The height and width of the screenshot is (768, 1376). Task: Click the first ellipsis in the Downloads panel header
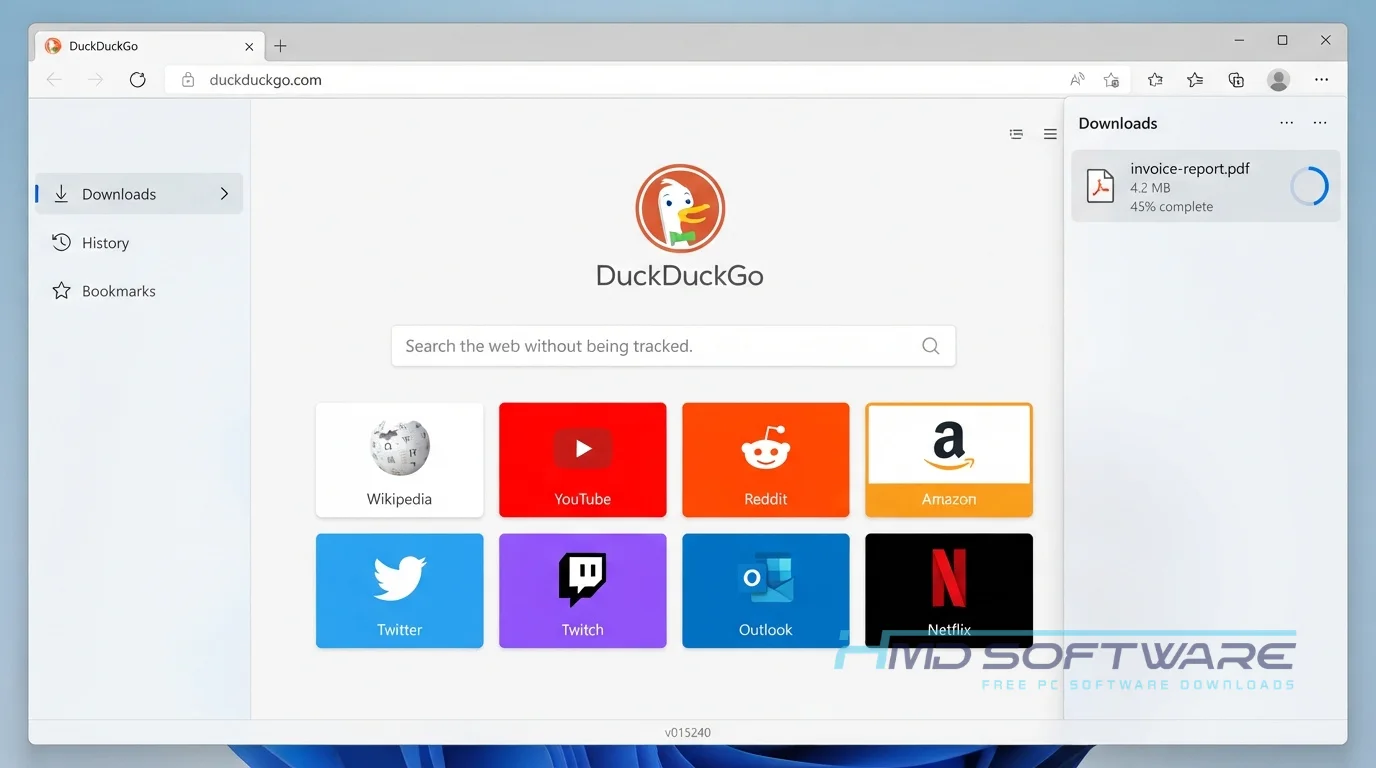pyautogui.click(x=1287, y=123)
